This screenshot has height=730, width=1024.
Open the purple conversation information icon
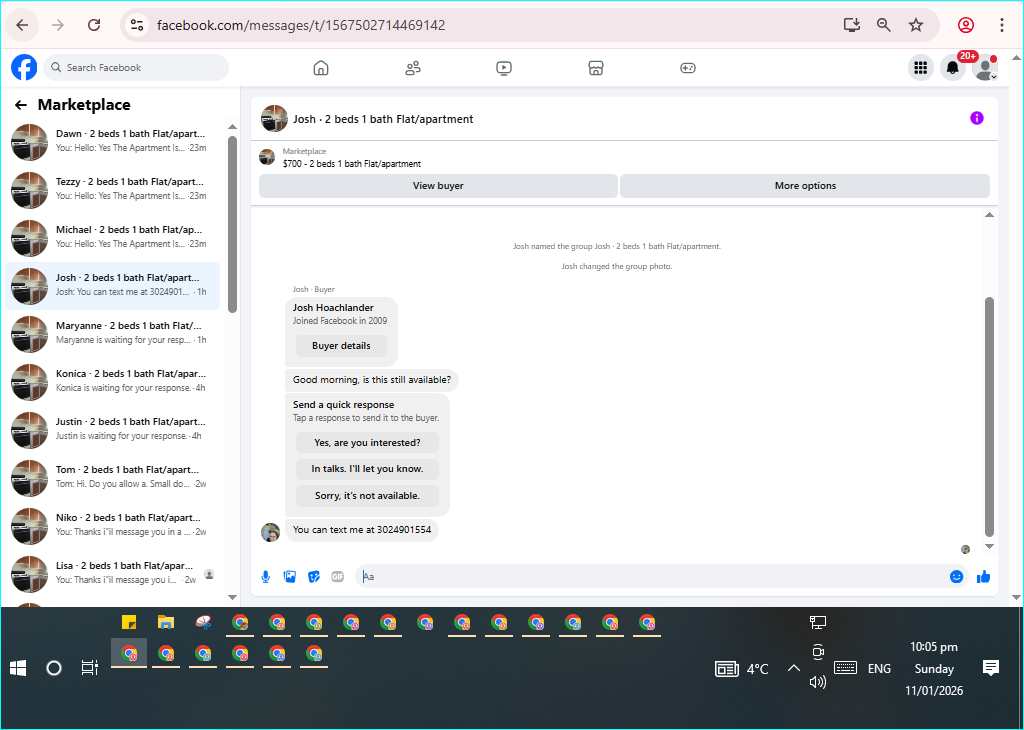[x=976, y=118]
